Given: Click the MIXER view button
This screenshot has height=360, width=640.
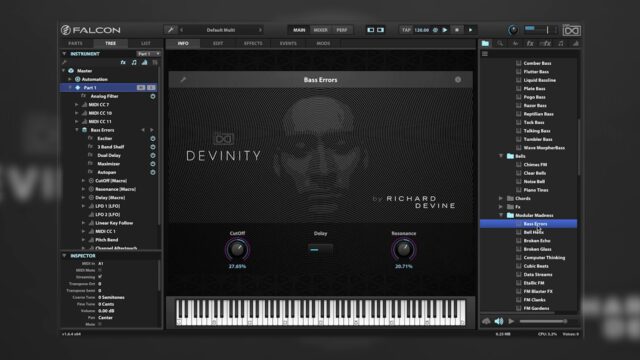Looking at the screenshot, I should 320,30.
